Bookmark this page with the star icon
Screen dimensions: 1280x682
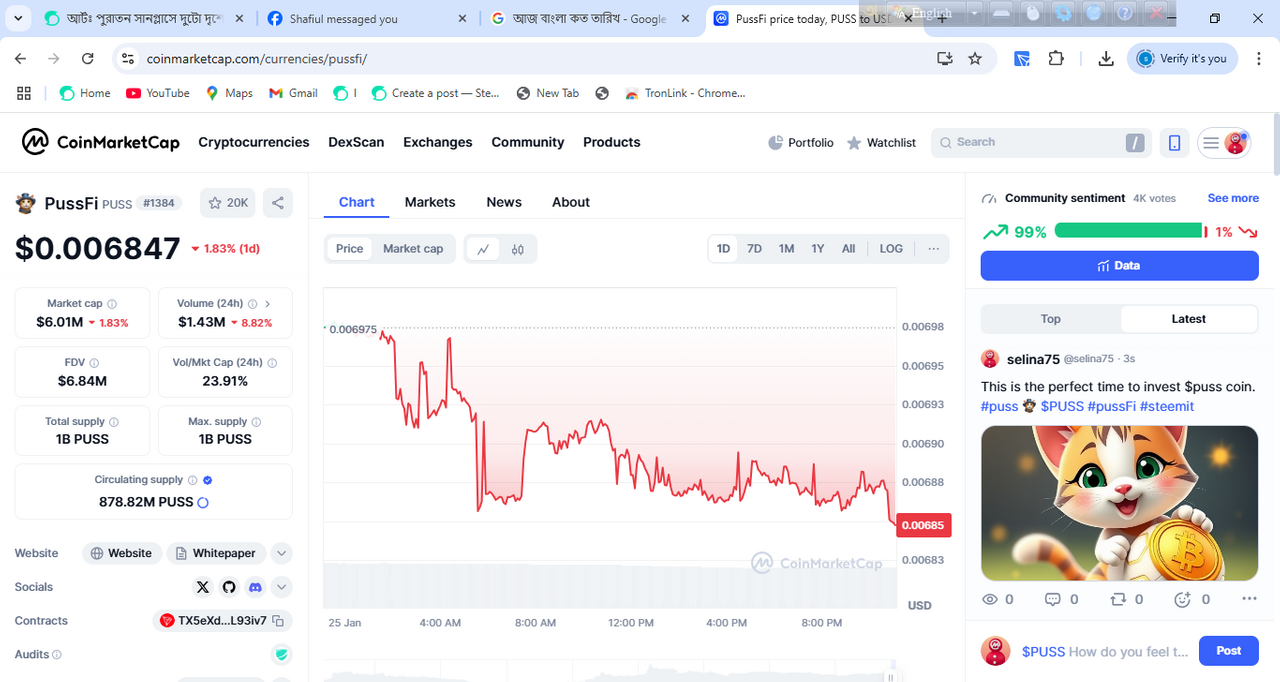(975, 59)
